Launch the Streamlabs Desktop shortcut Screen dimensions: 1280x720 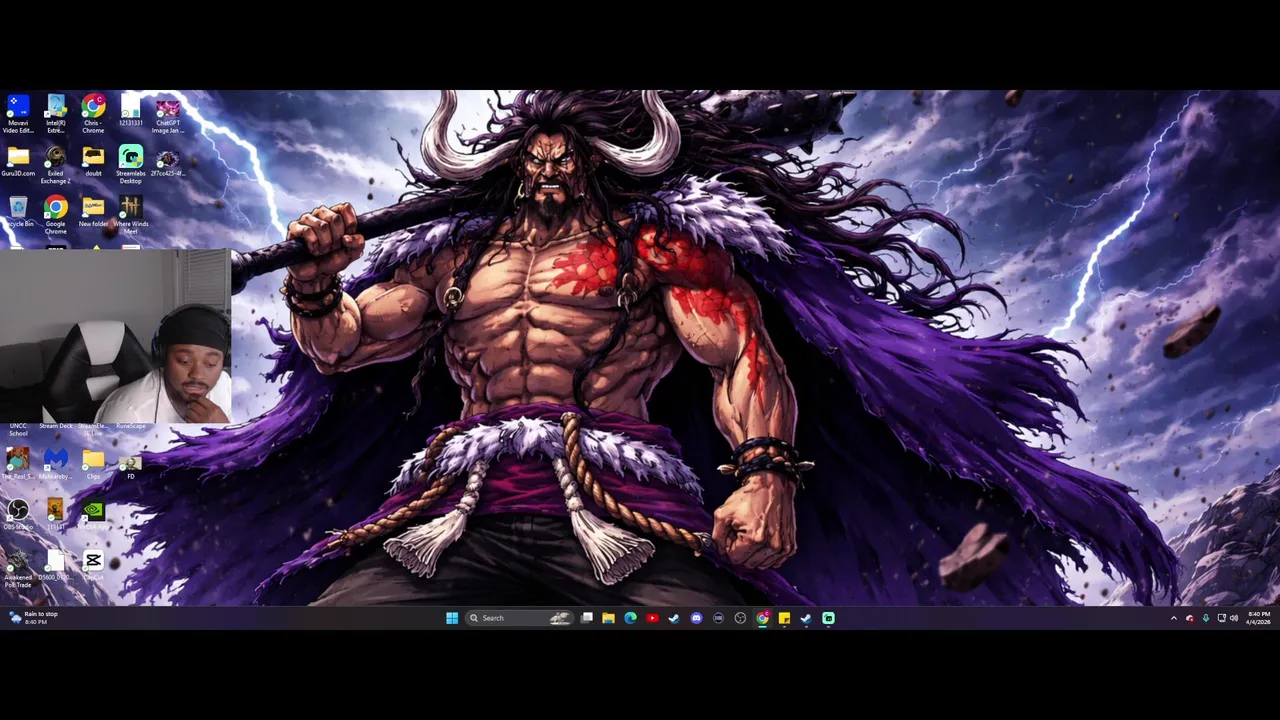point(130,165)
